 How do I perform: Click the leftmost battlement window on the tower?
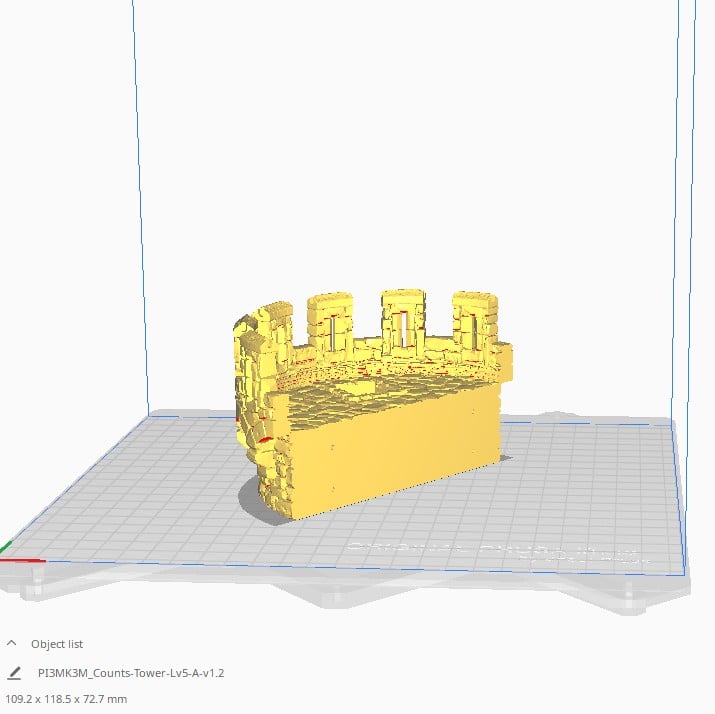pyautogui.click(x=329, y=327)
